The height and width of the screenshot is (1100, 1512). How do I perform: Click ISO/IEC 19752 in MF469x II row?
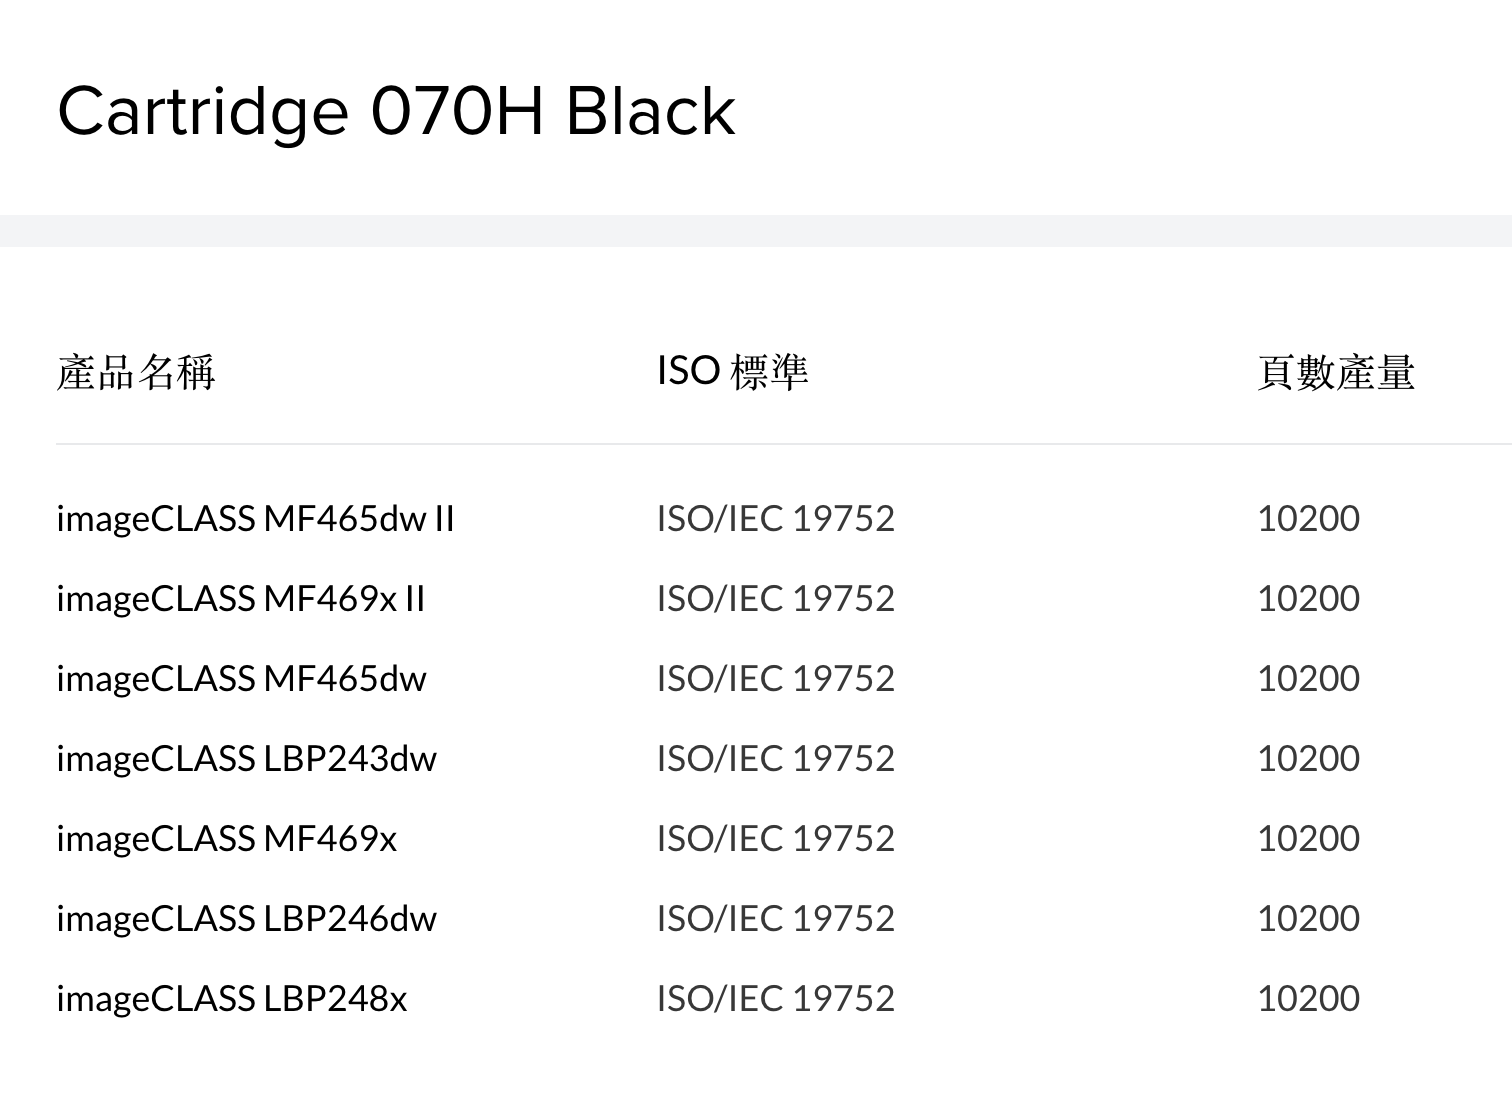coord(775,599)
